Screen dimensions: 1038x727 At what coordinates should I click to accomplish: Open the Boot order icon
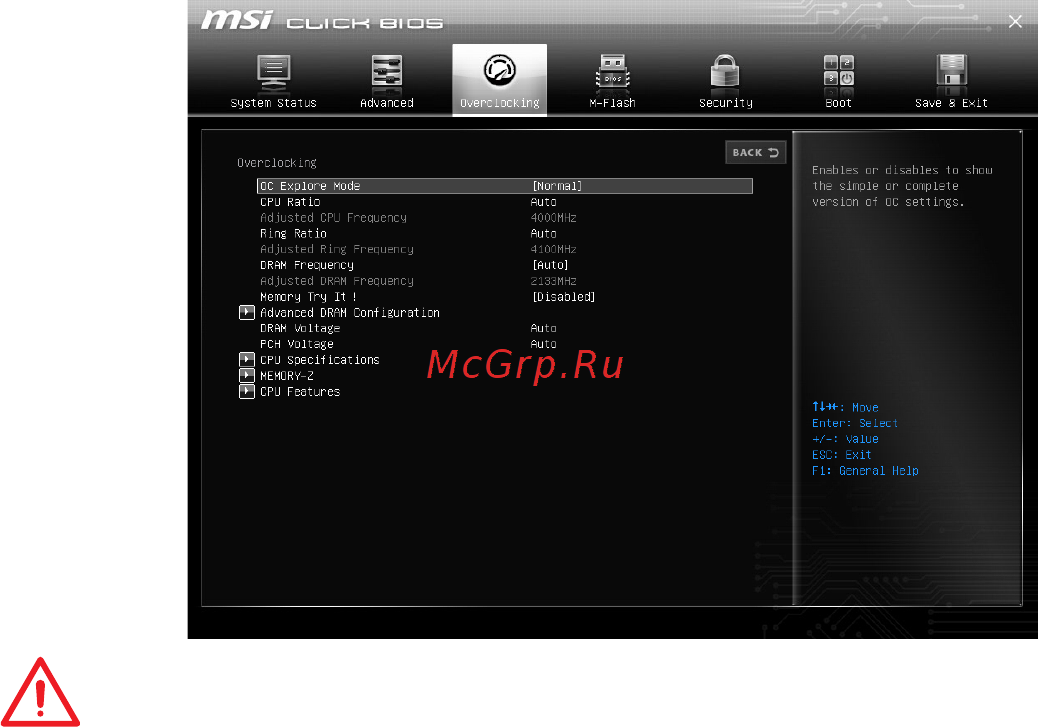point(839,72)
